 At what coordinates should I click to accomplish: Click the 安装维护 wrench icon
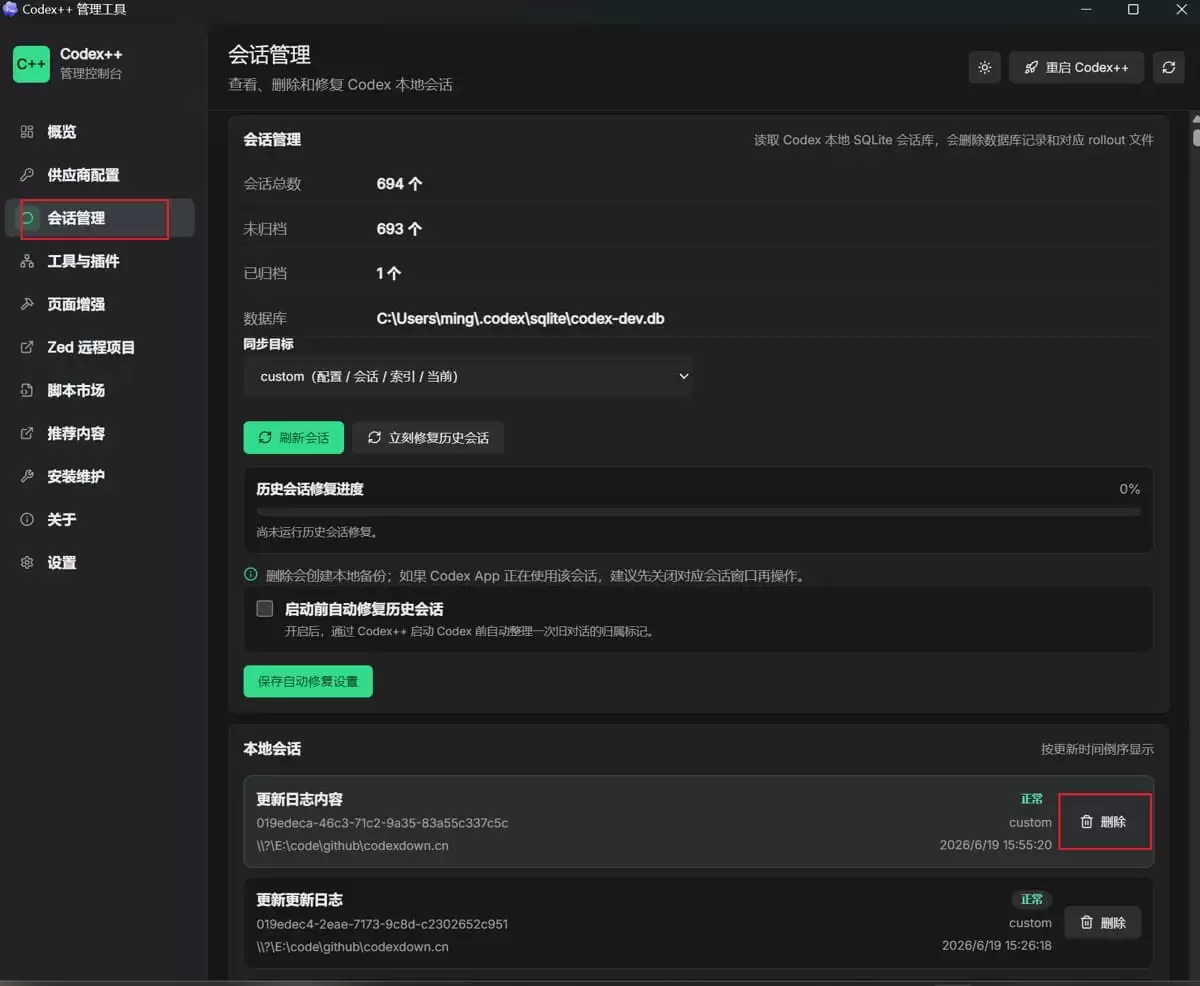(x=27, y=476)
